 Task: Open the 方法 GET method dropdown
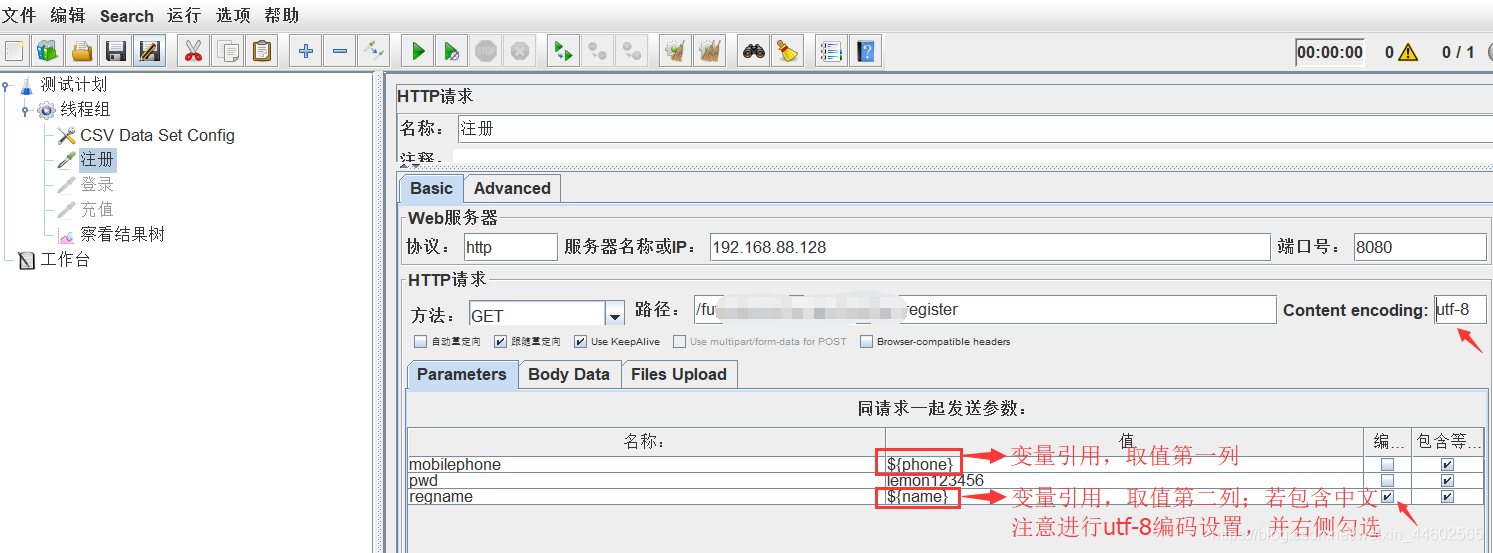614,314
